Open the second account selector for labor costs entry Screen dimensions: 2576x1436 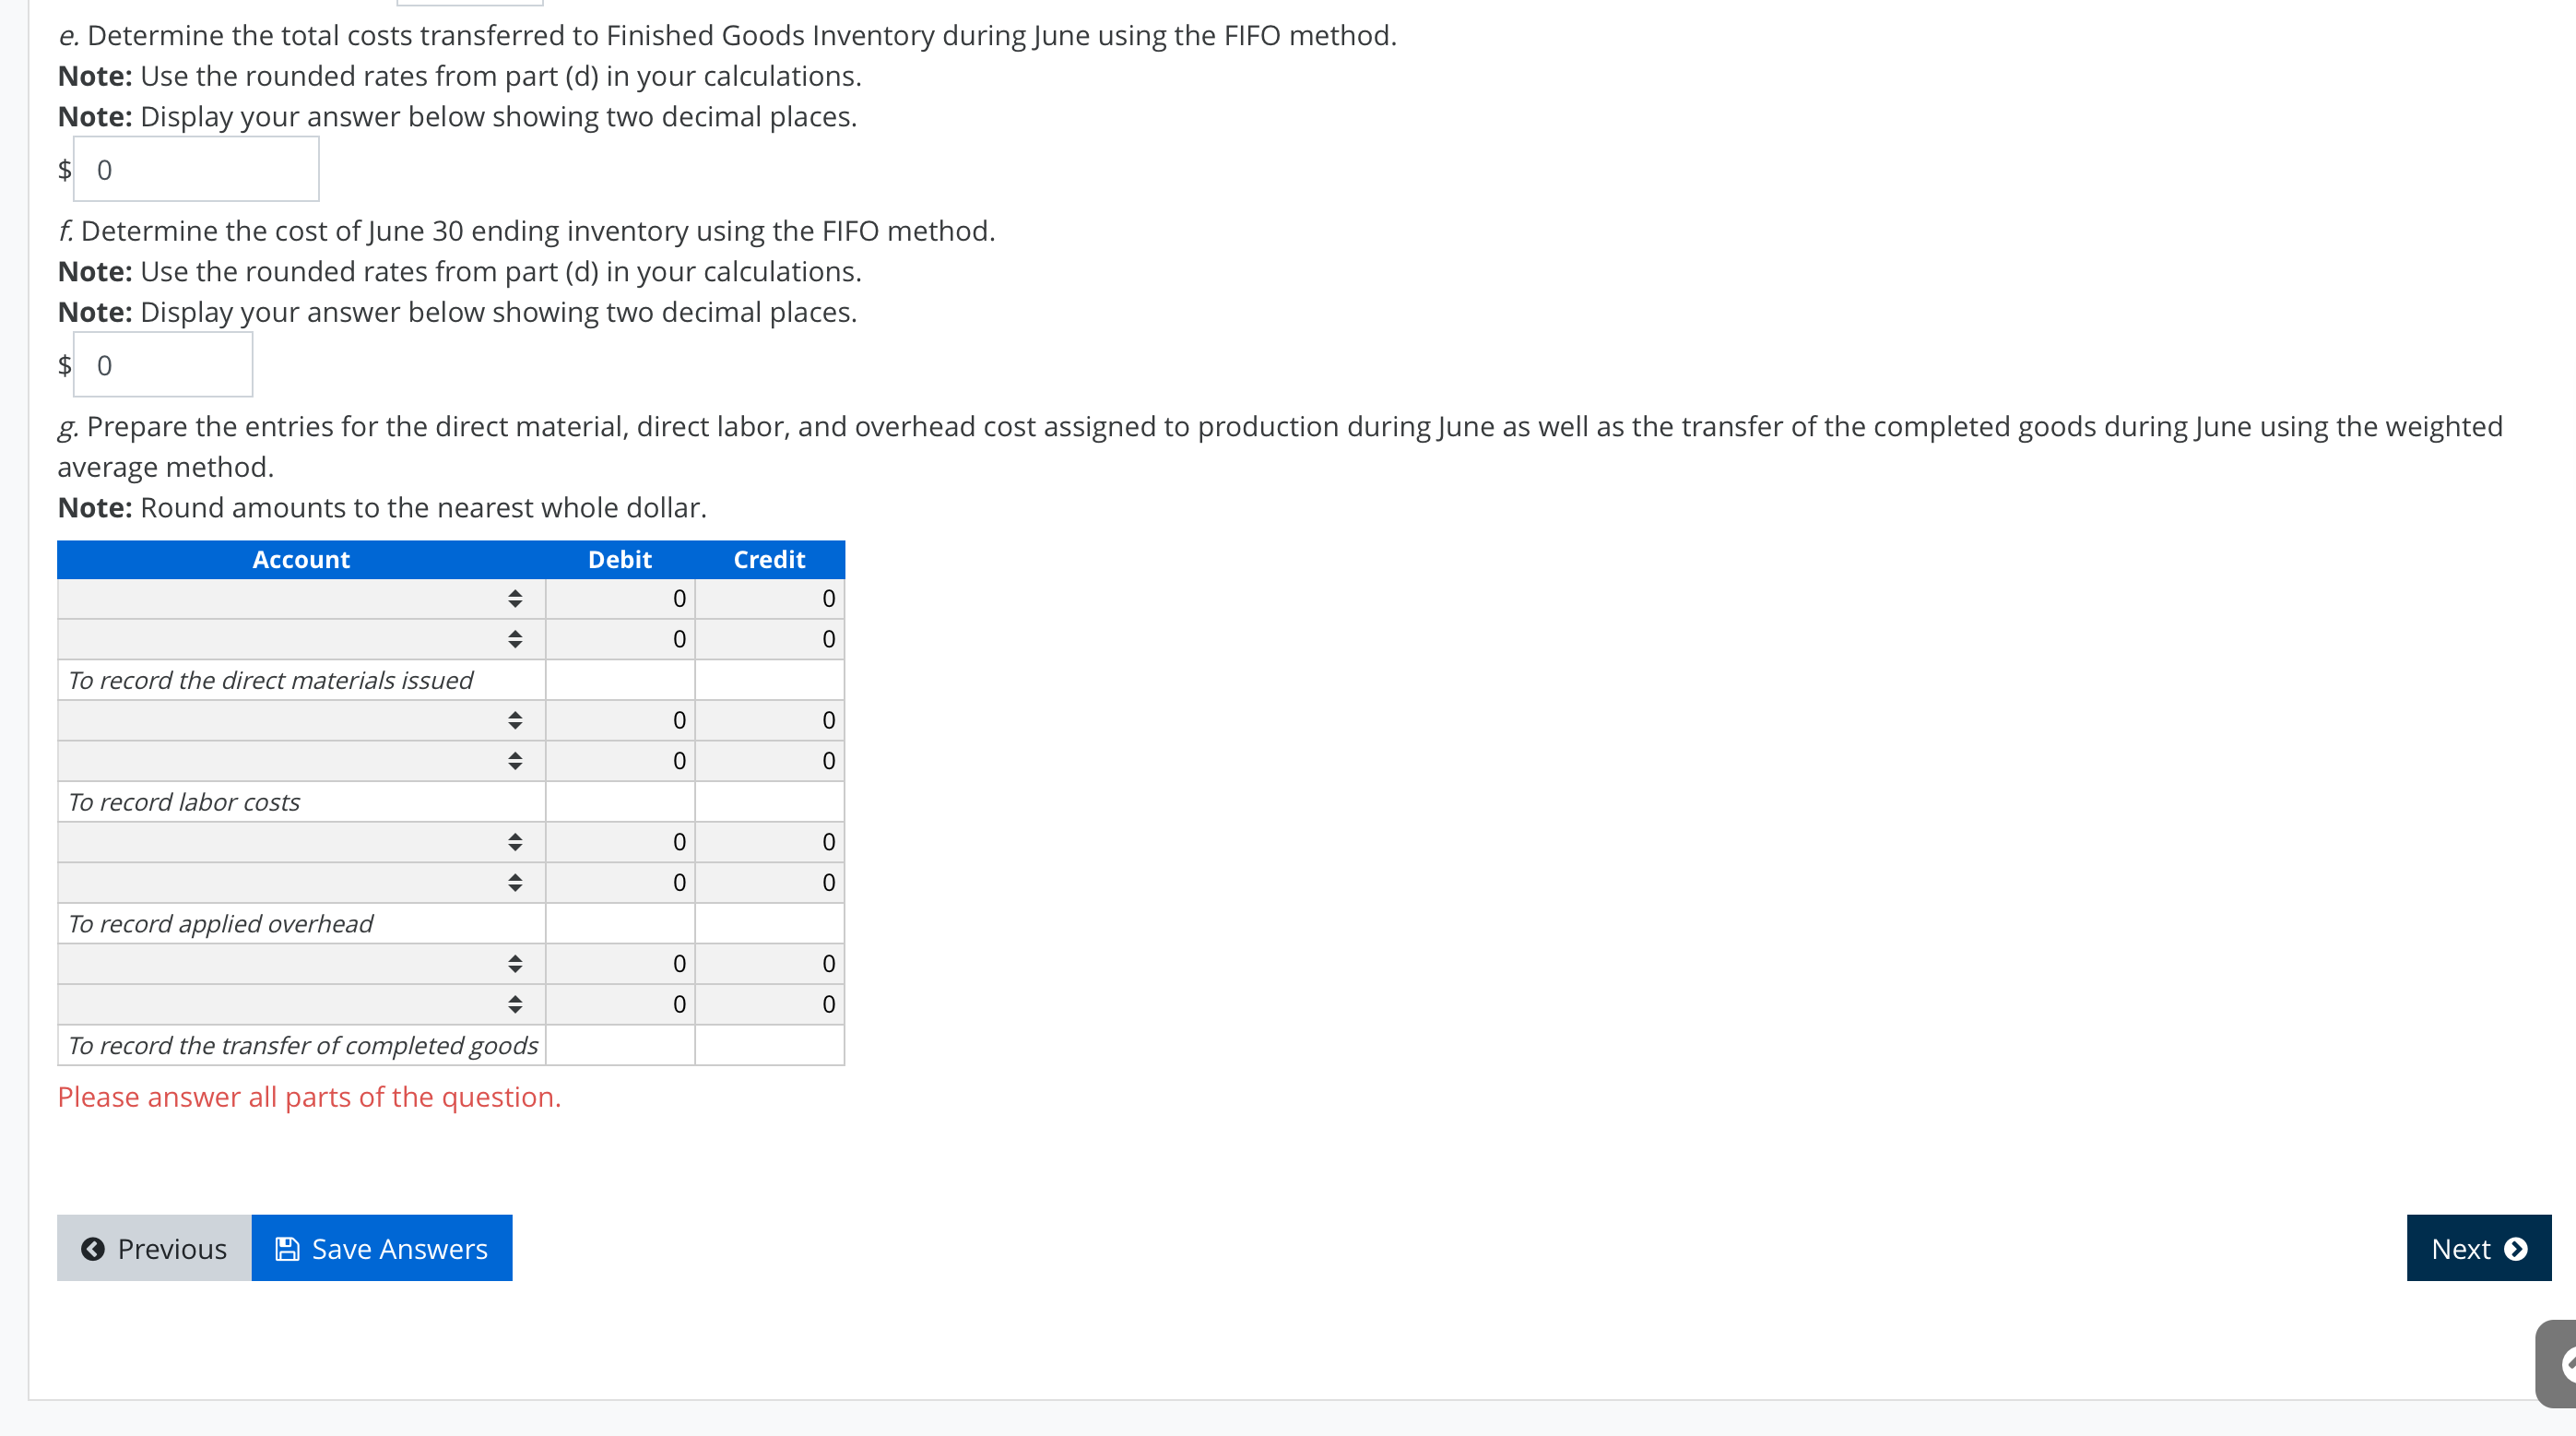coord(516,761)
